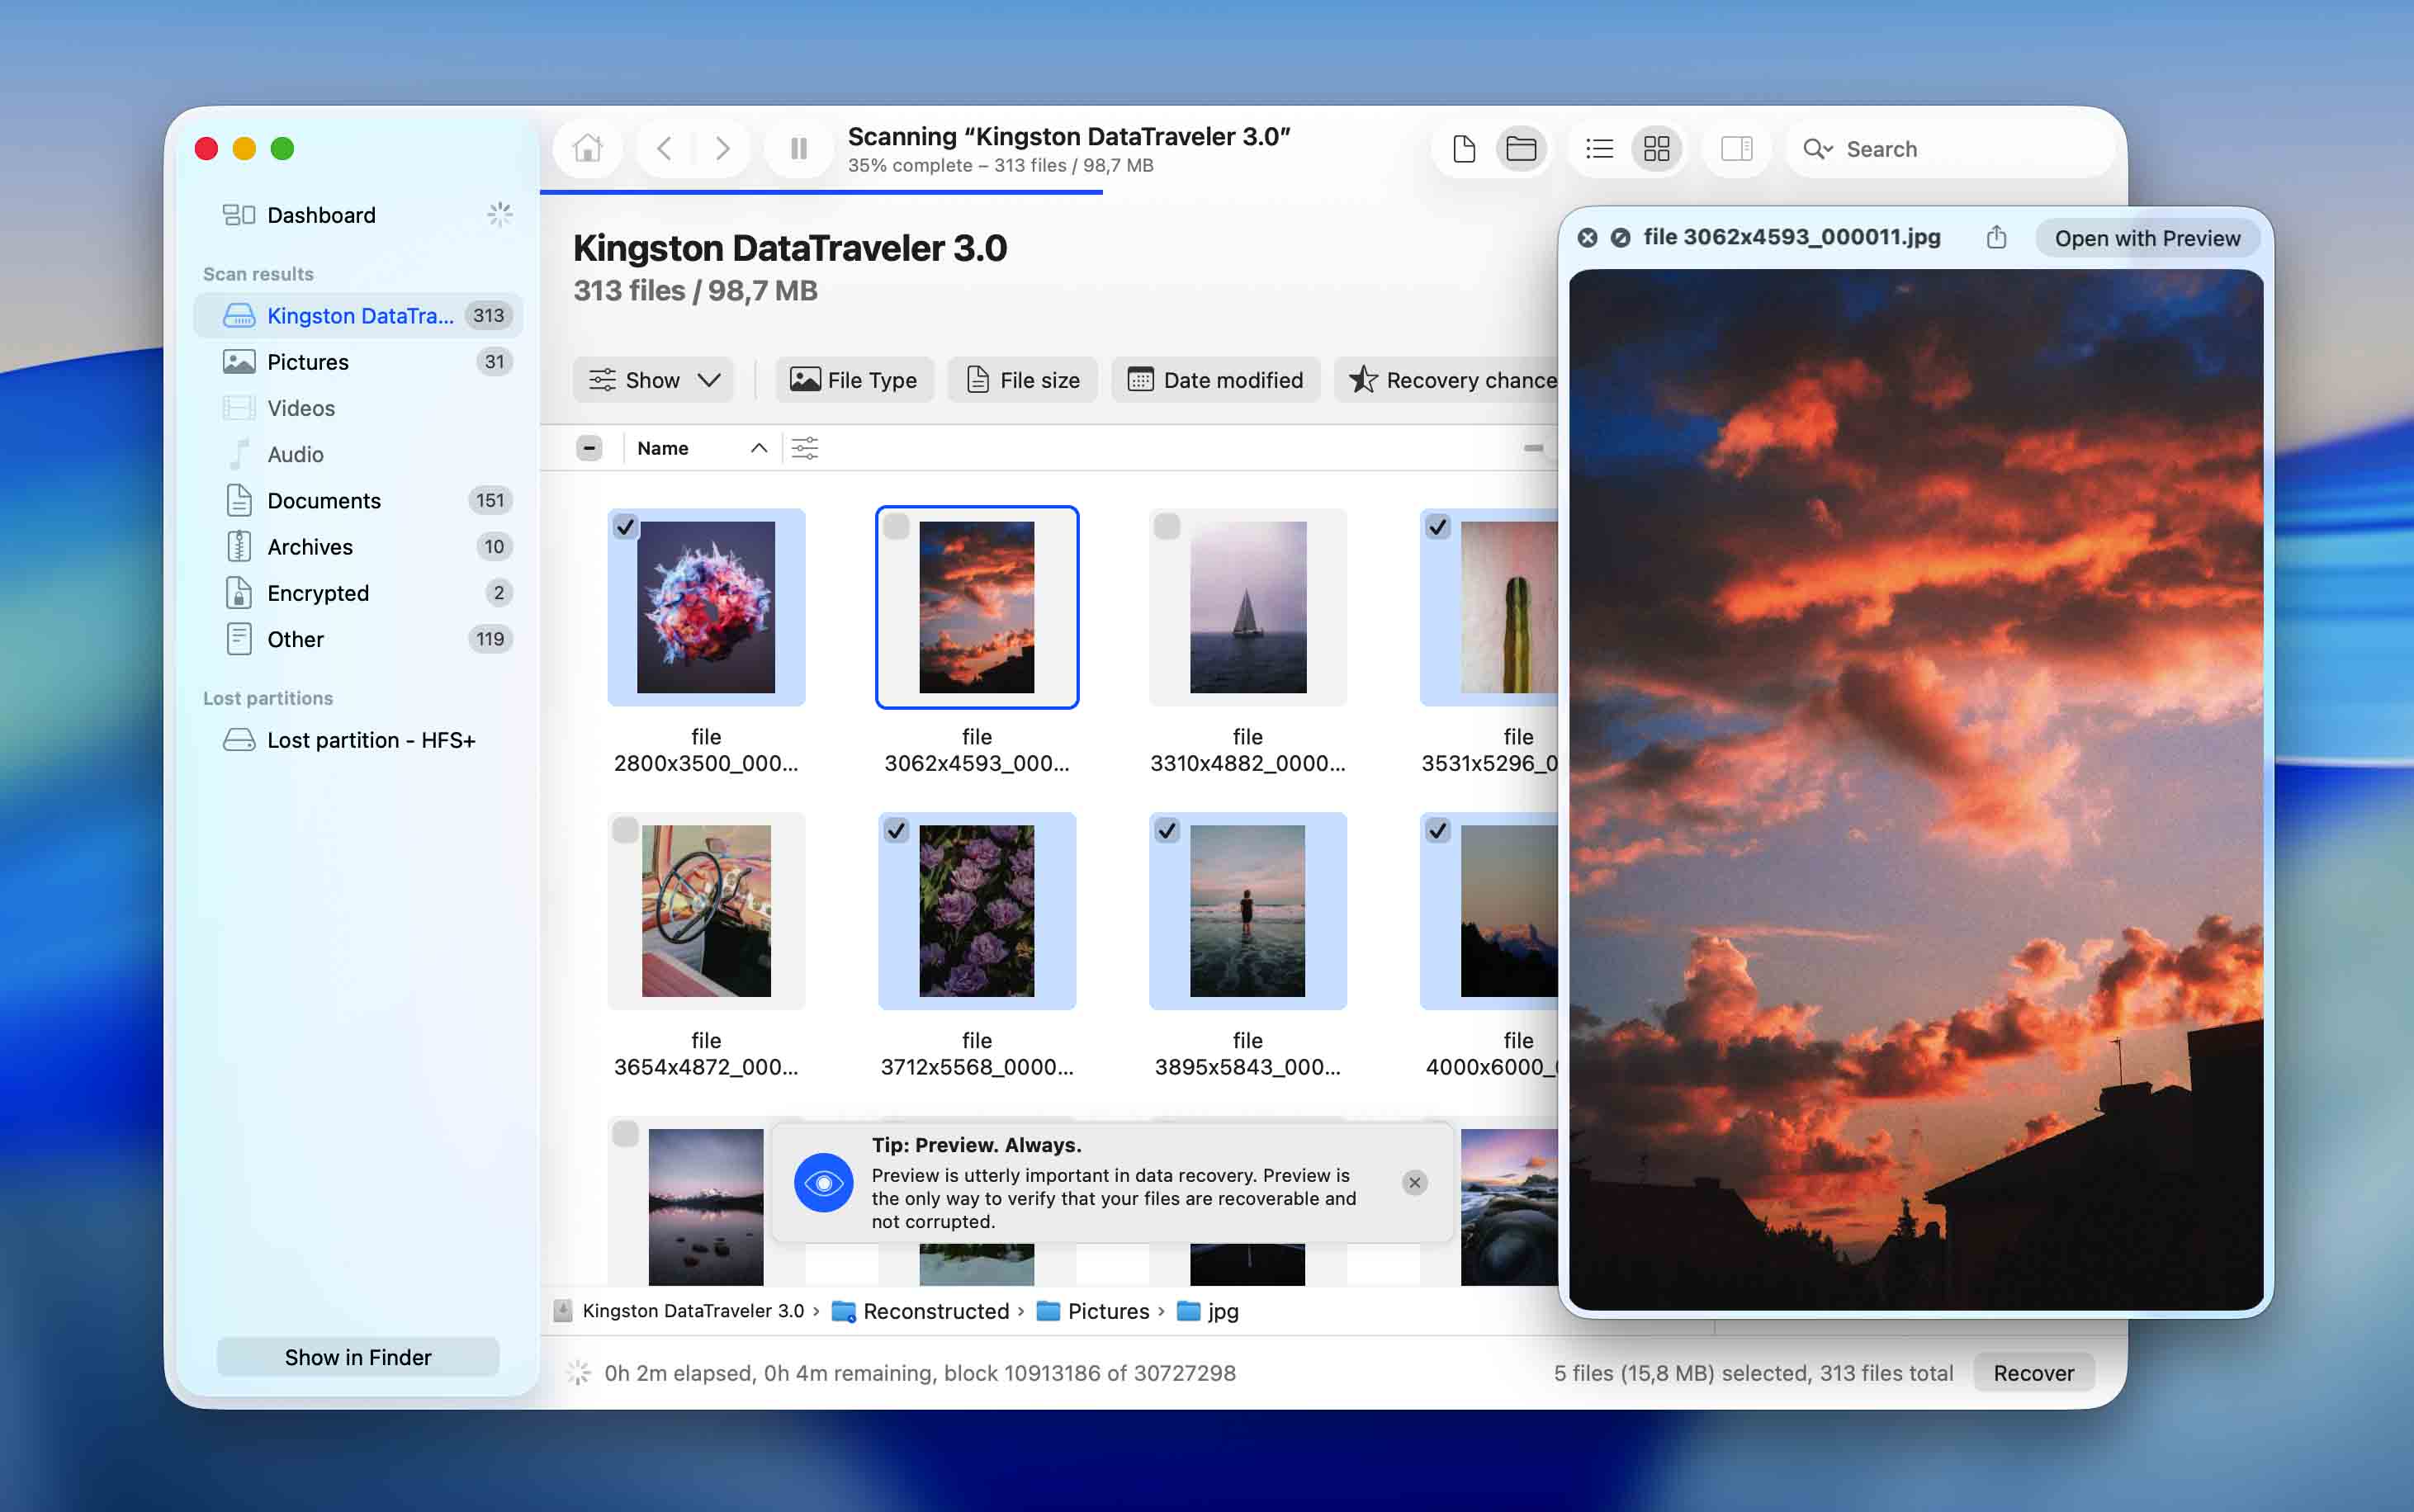Focus the Search field
2414x1512 pixels.
[x=1950, y=149]
